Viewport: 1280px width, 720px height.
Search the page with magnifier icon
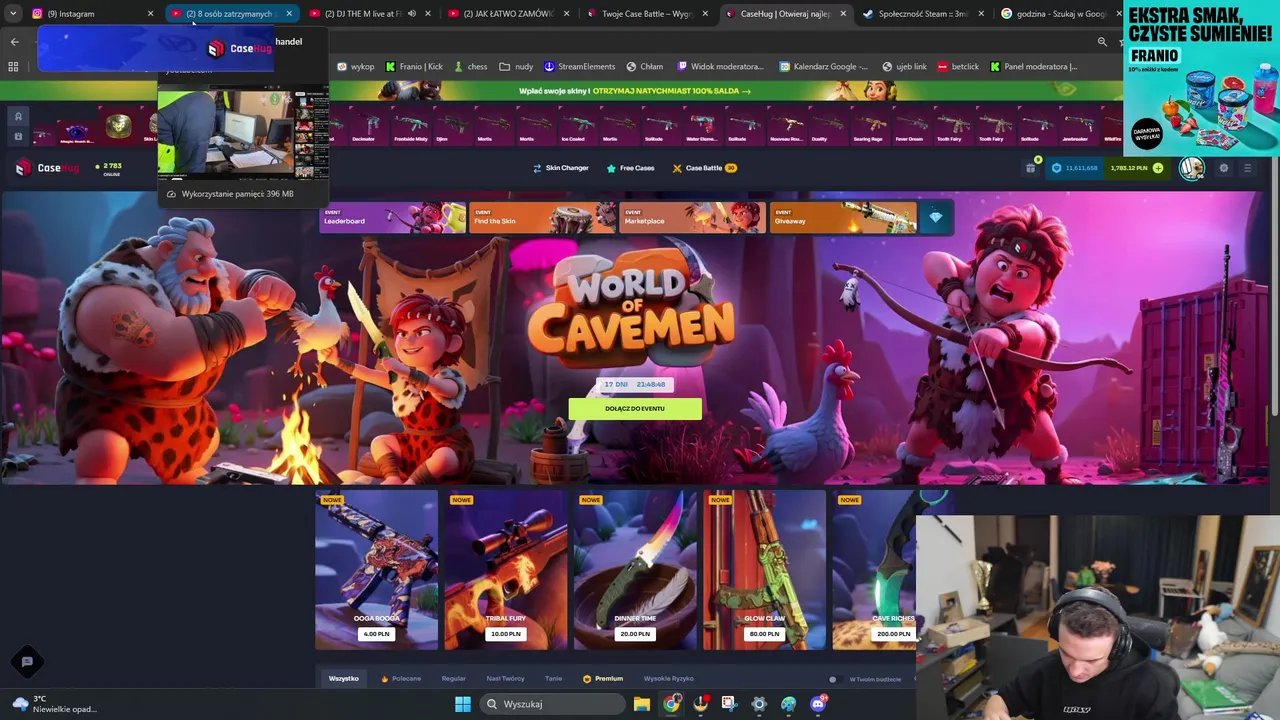click(x=1102, y=42)
